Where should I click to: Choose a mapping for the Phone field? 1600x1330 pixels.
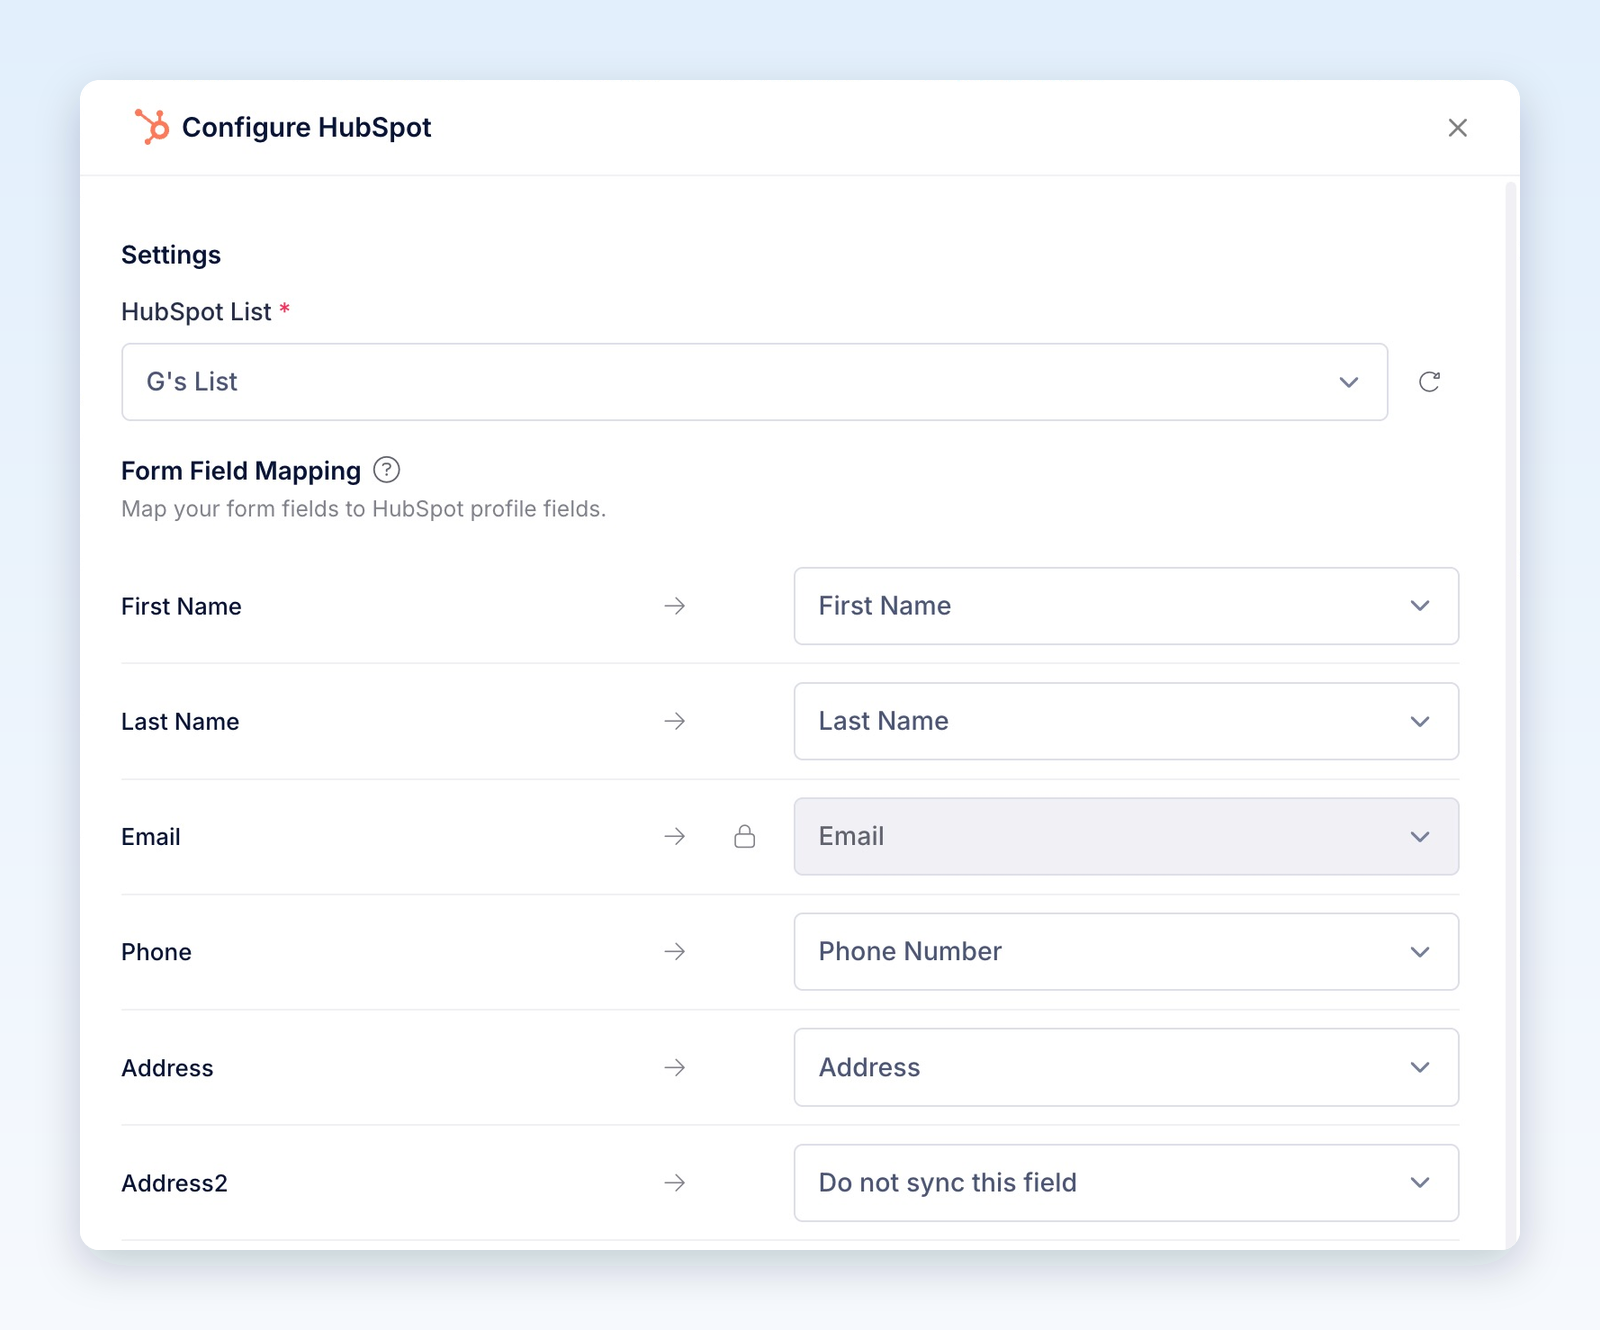(1126, 951)
